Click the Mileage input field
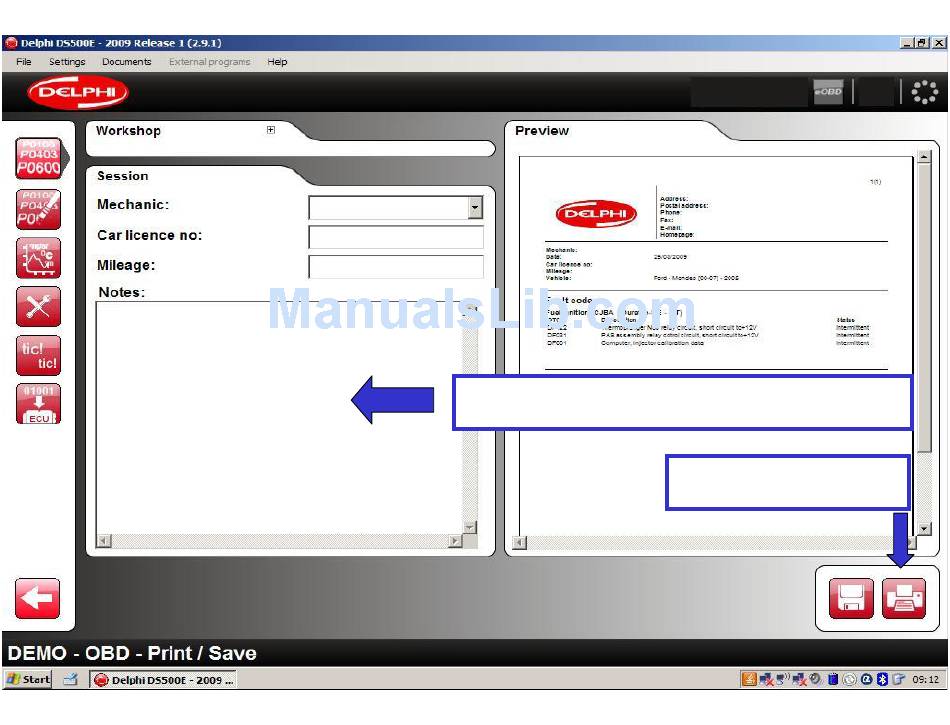Image resolution: width=950 pixels, height=725 pixels. pos(396,266)
